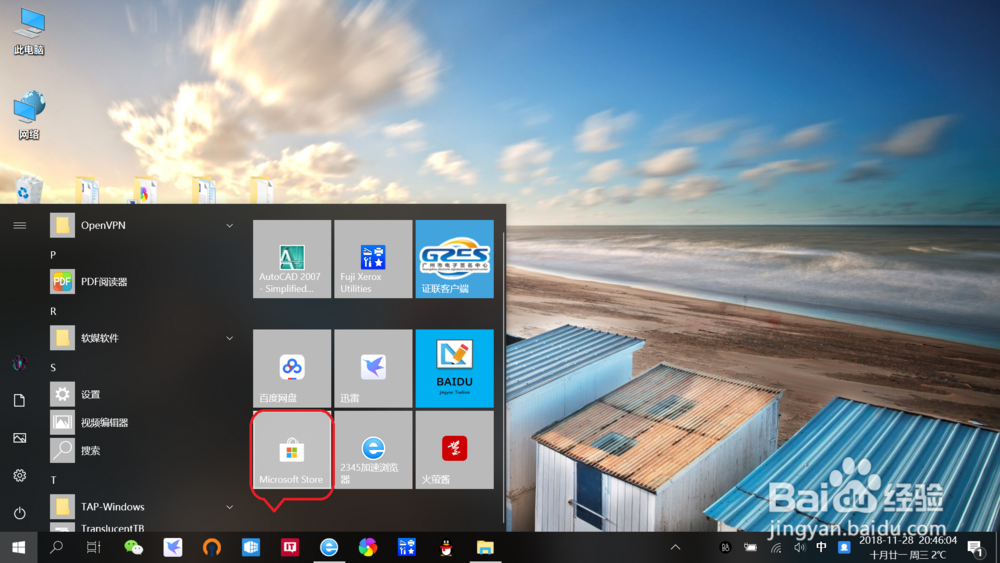Open the Wi-Fi network tray icon
The height and width of the screenshot is (563, 1000).
pos(776,548)
